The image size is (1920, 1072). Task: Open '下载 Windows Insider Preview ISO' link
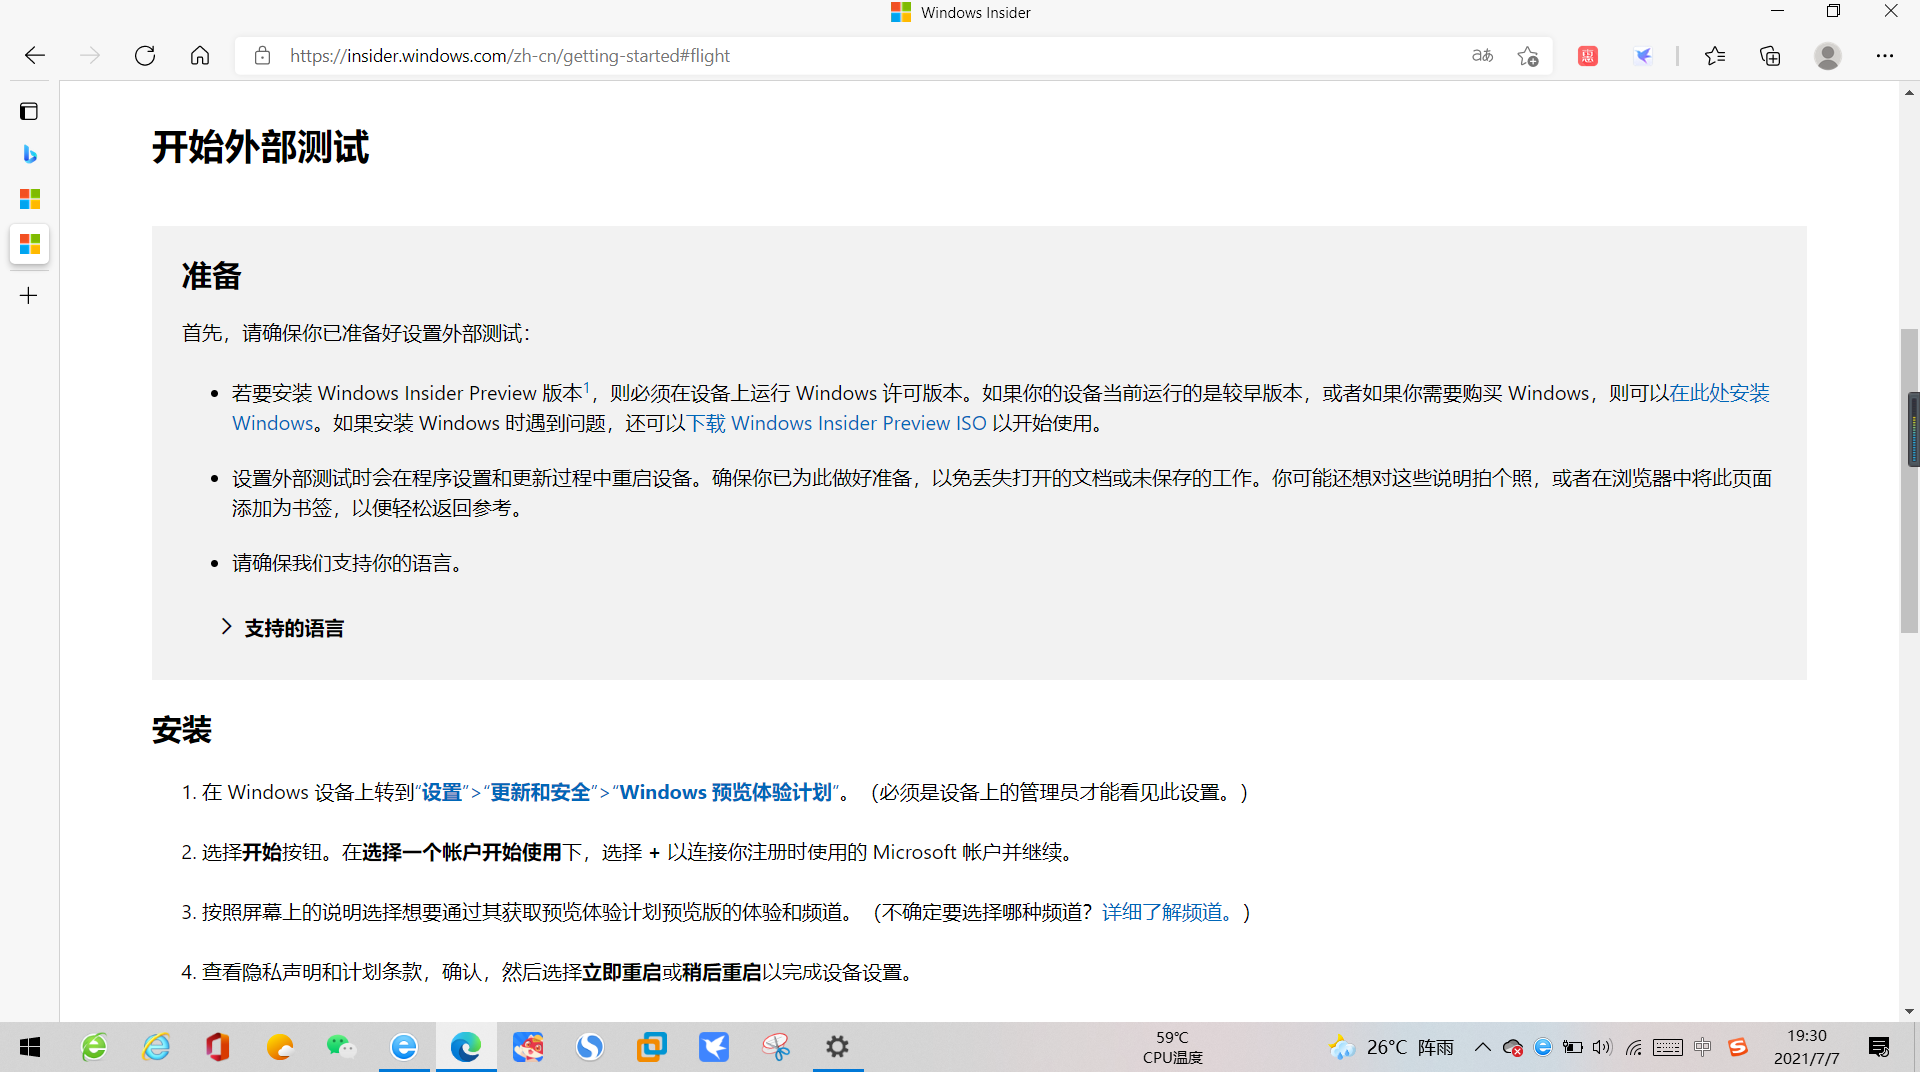pyautogui.click(x=836, y=423)
